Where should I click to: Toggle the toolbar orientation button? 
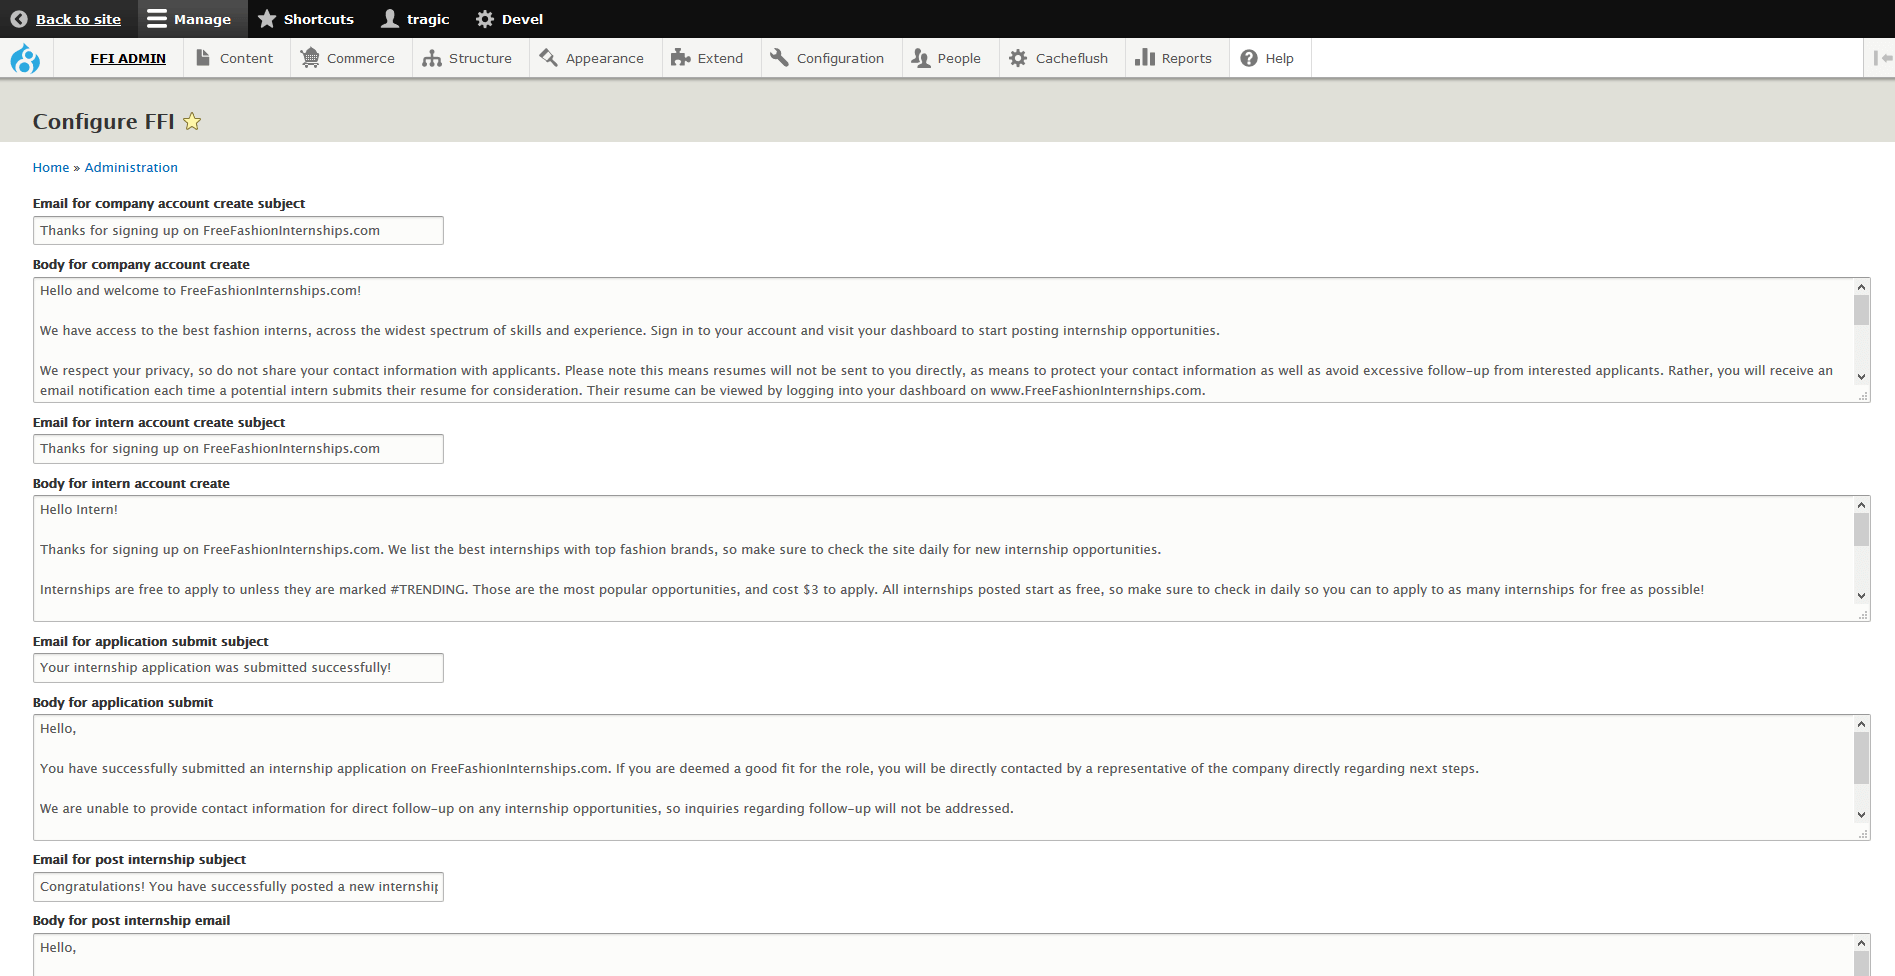(1881, 58)
